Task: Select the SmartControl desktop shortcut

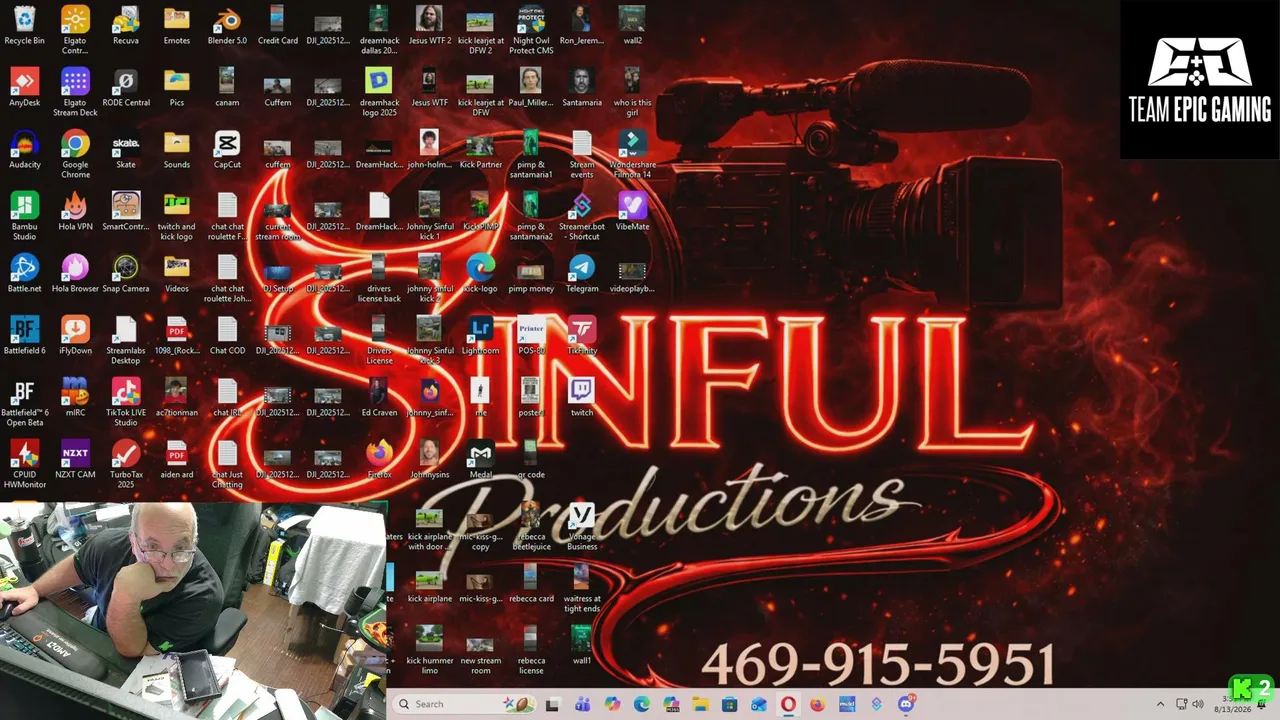Action: coord(125,212)
